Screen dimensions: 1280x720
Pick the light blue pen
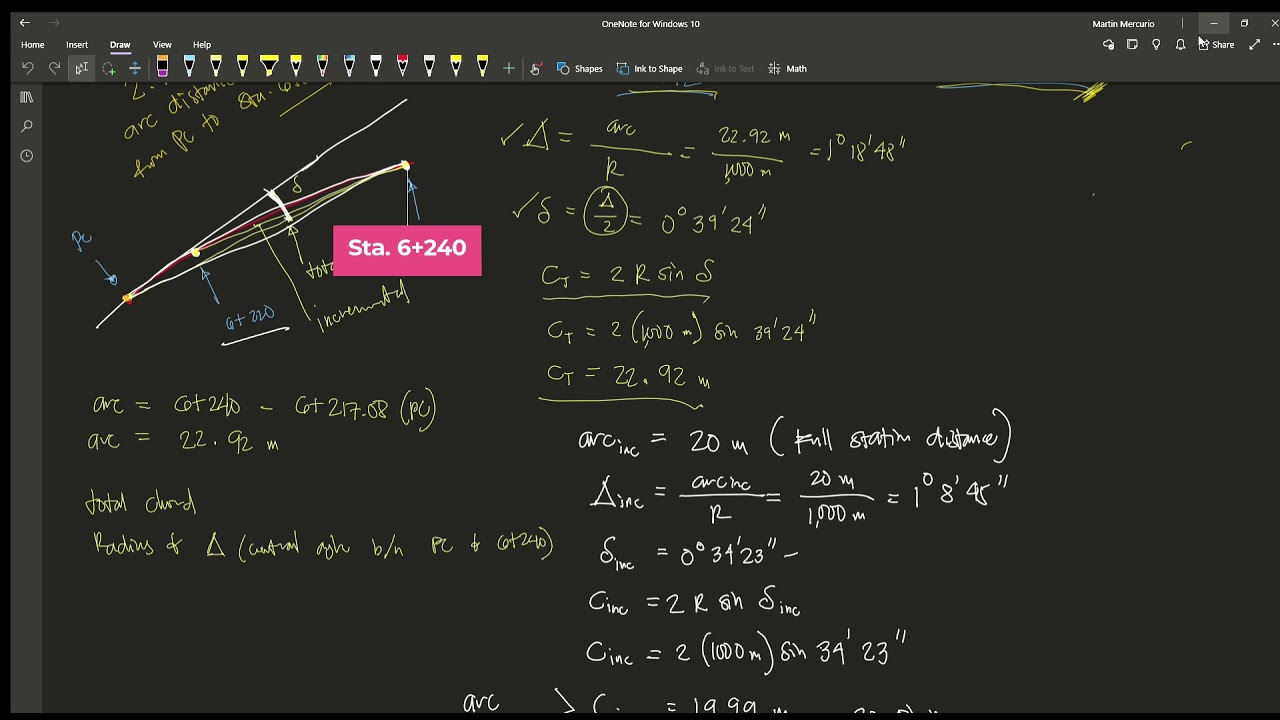189,67
